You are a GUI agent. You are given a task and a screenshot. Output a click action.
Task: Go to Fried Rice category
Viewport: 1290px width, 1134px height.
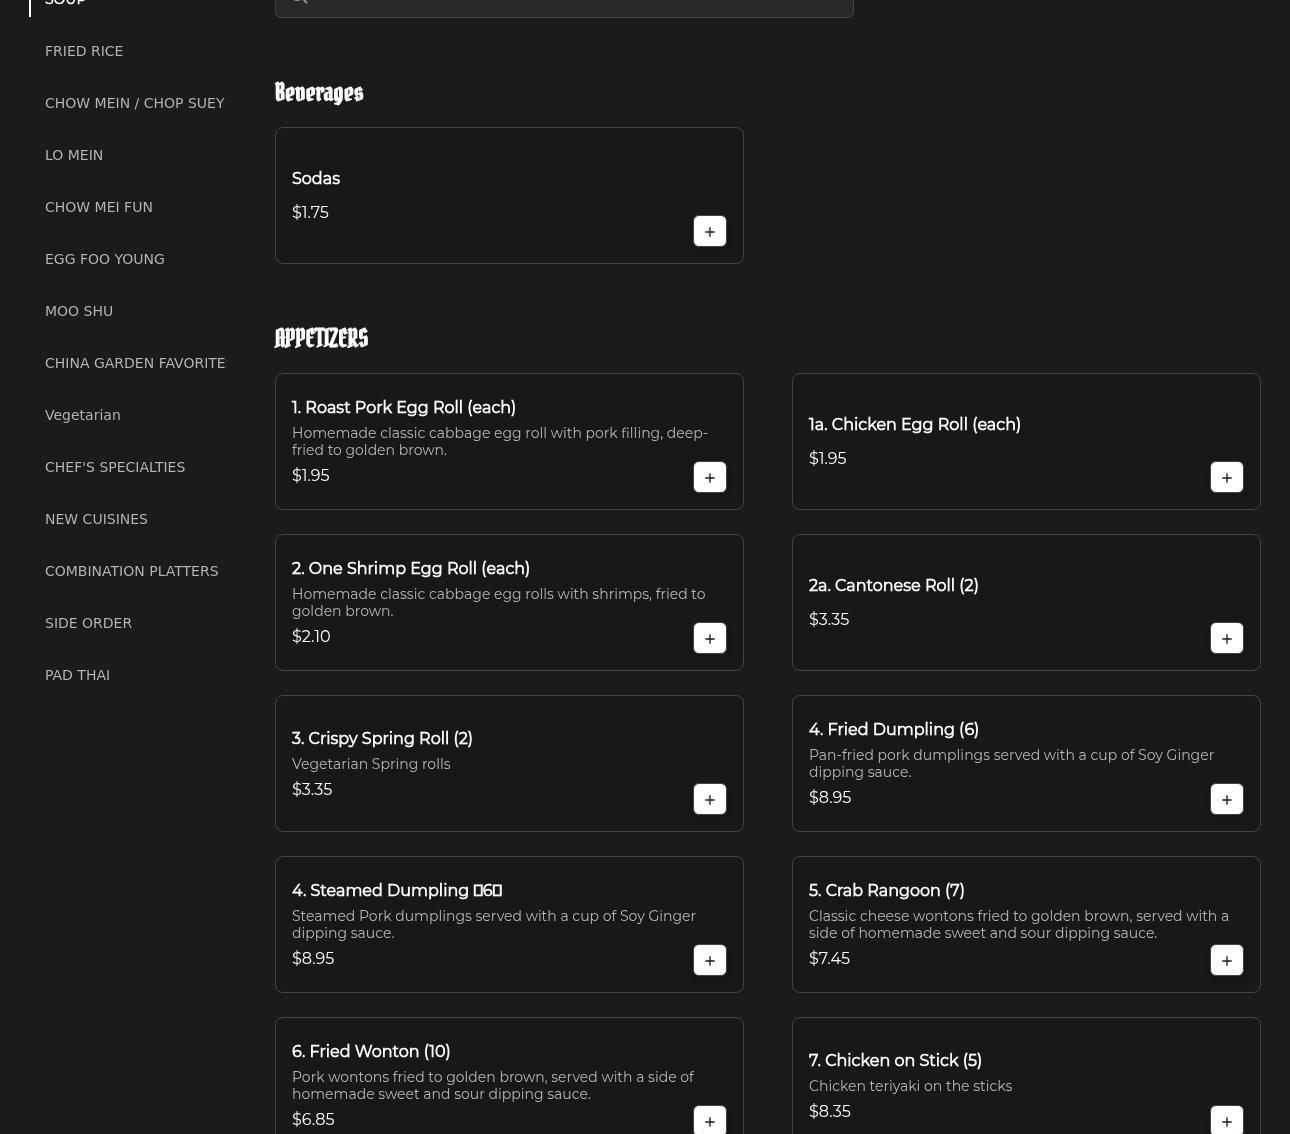pos(84,51)
